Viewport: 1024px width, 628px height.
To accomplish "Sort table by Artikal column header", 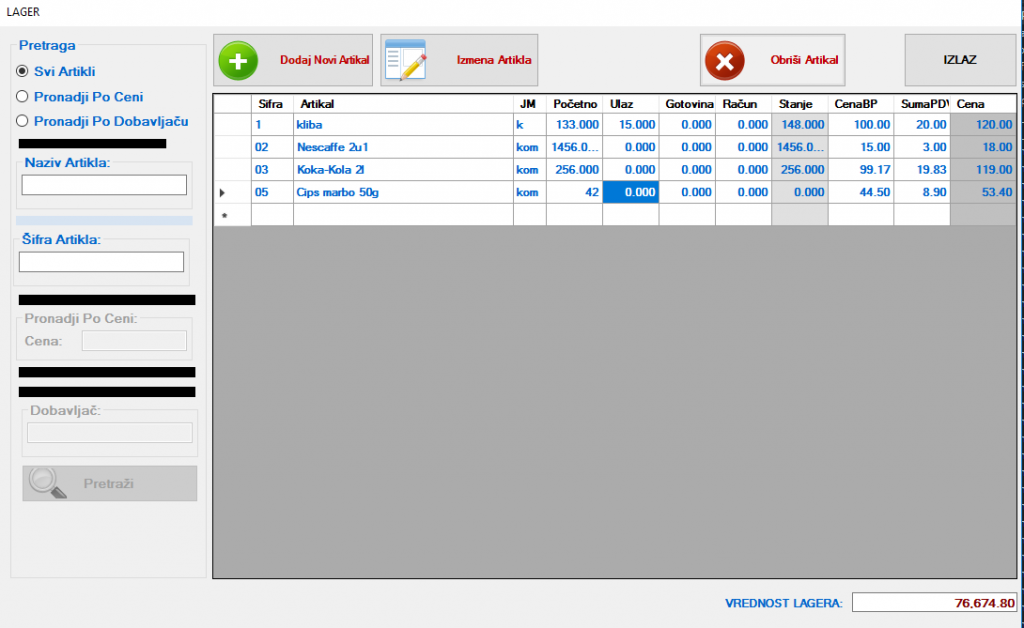I will click(402, 104).
